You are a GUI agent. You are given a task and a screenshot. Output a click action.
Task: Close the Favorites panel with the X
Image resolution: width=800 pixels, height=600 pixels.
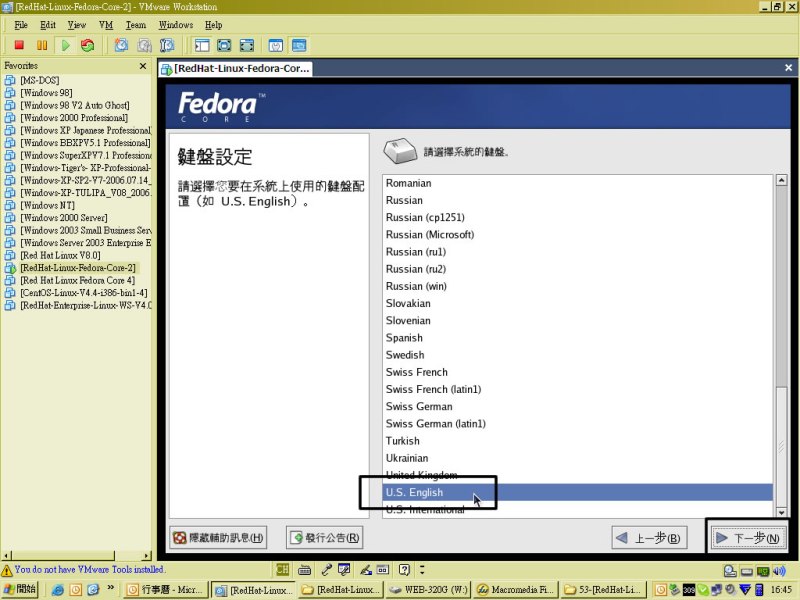pos(143,66)
